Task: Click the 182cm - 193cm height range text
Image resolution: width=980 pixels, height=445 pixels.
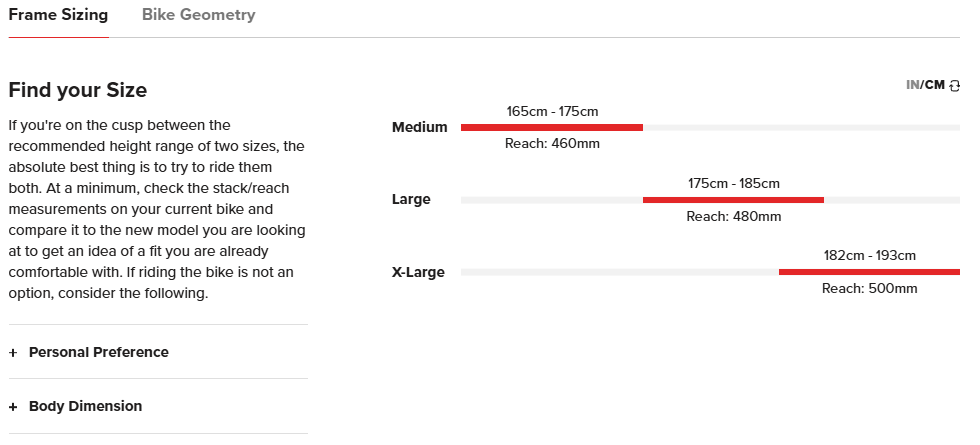Action: (x=869, y=255)
